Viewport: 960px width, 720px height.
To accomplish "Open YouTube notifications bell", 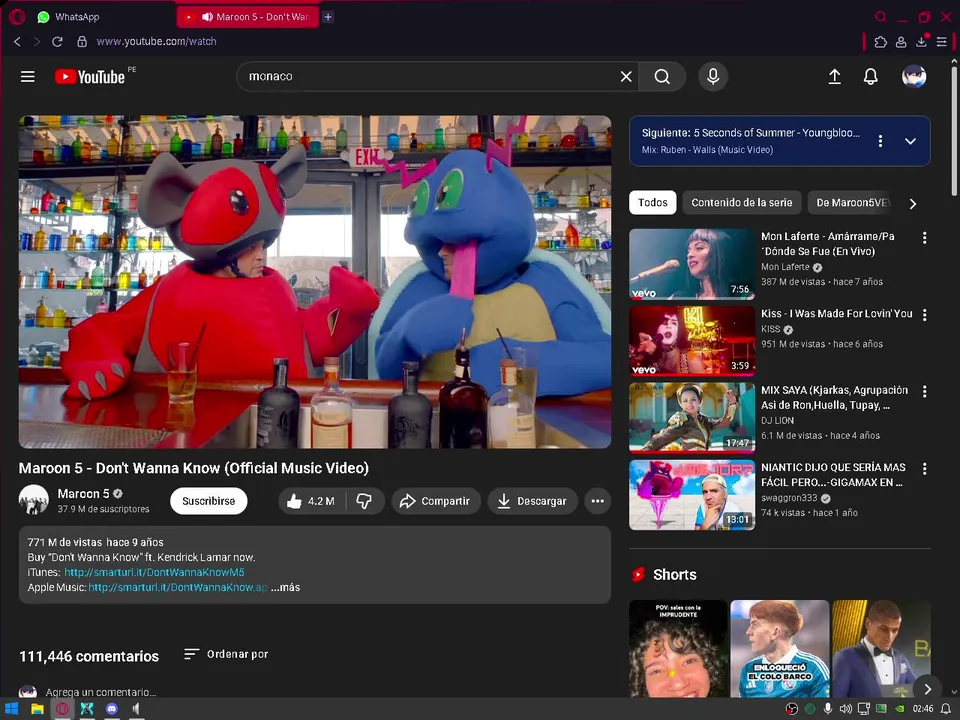I will [x=870, y=77].
